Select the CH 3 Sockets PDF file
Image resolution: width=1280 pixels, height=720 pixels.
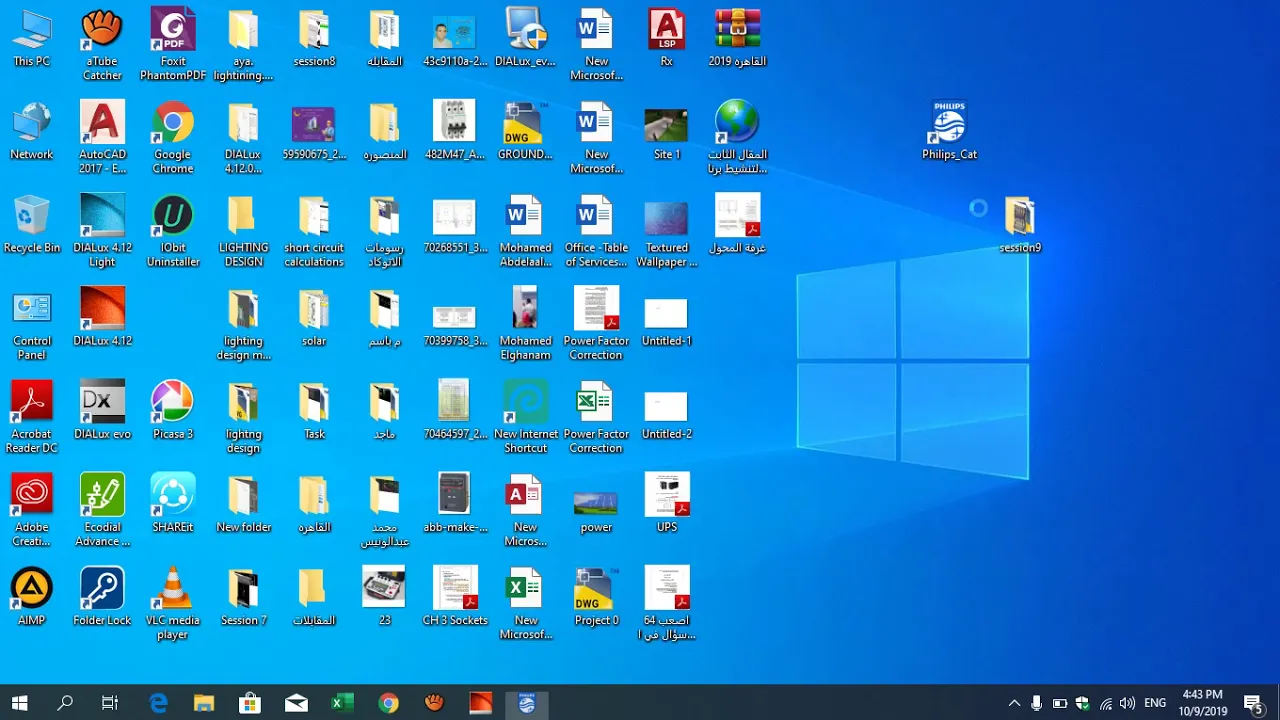[455, 596]
